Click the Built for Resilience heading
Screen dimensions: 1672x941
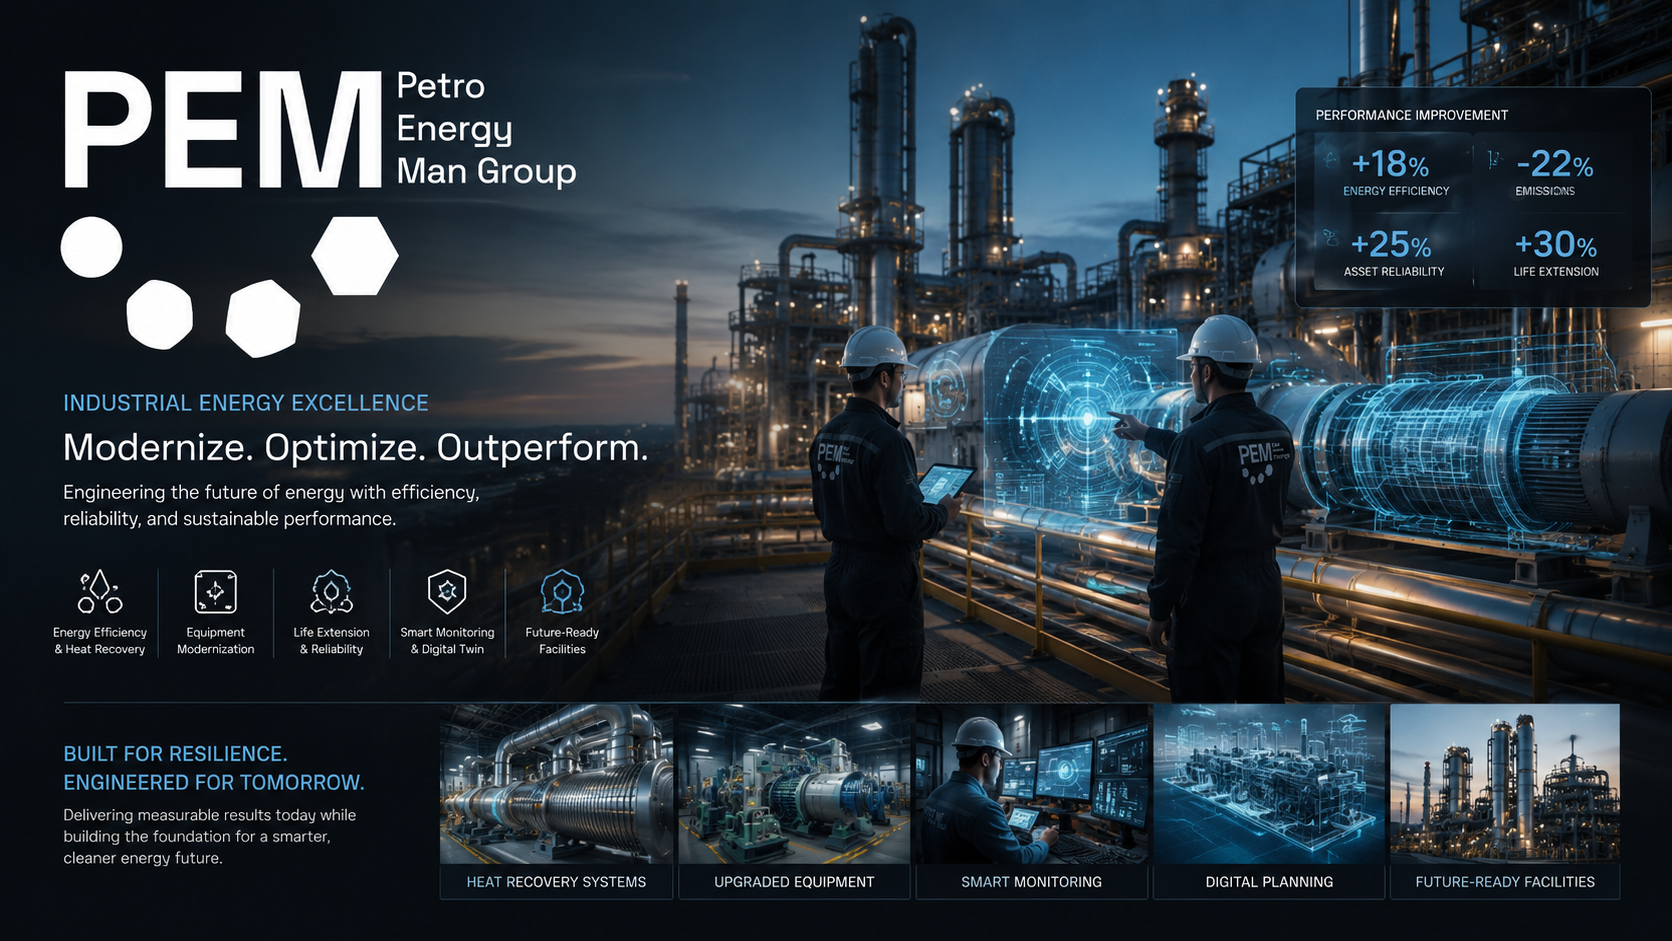213,768
